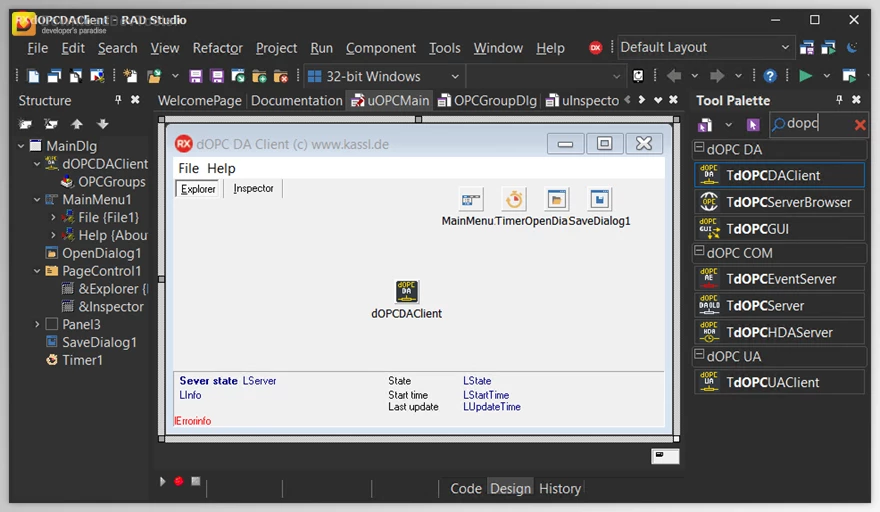Click the macro record red button

click(178, 481)
